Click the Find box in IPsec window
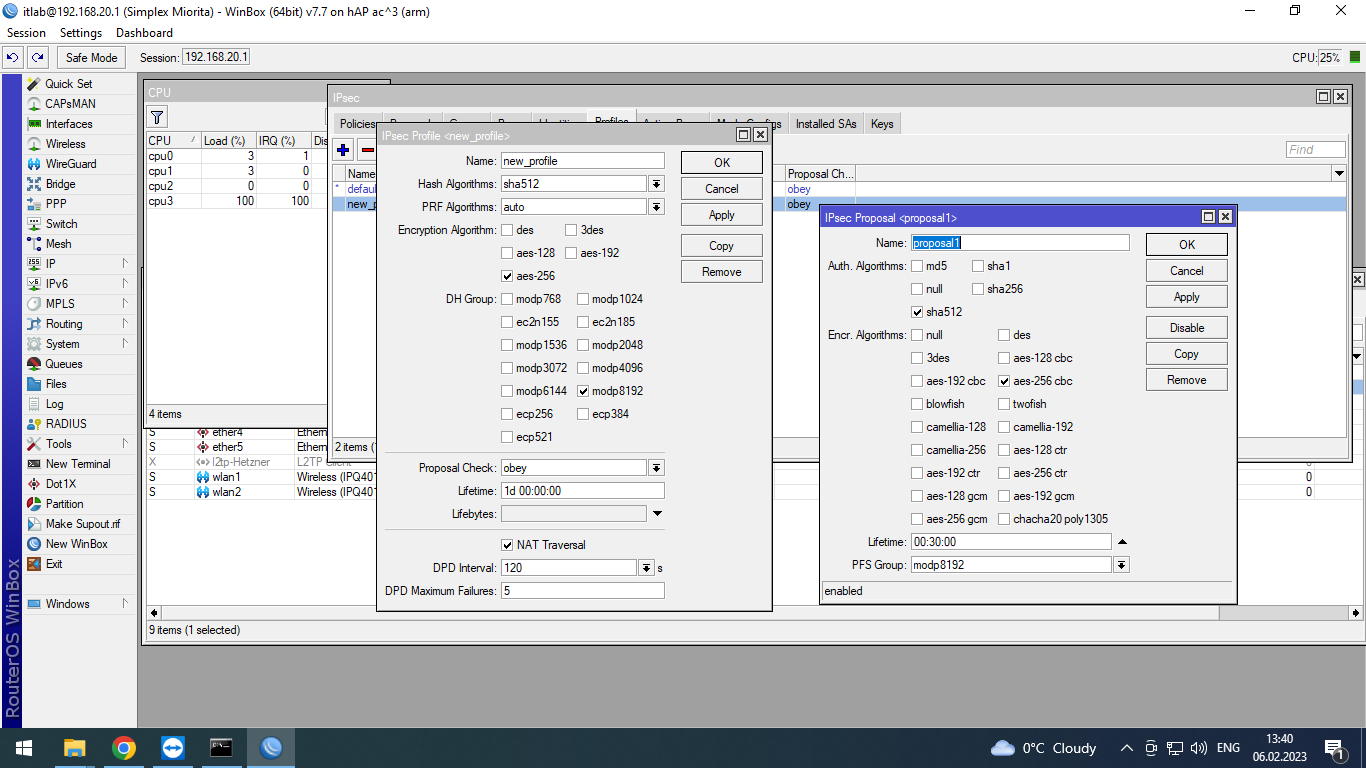The height and width of the screenshot is (768, 1366). point(1316,150)
